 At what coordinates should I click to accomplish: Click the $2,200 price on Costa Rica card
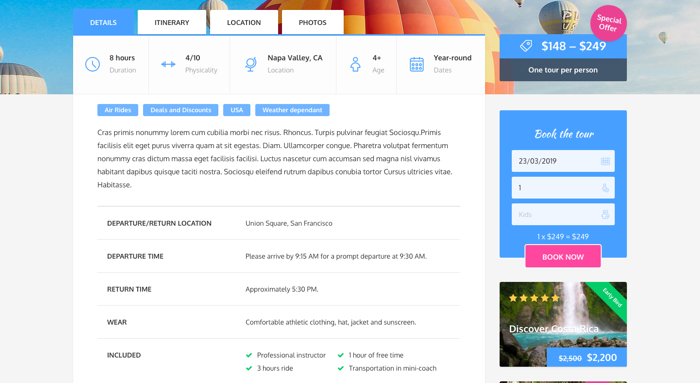click(x=602, y=358)
